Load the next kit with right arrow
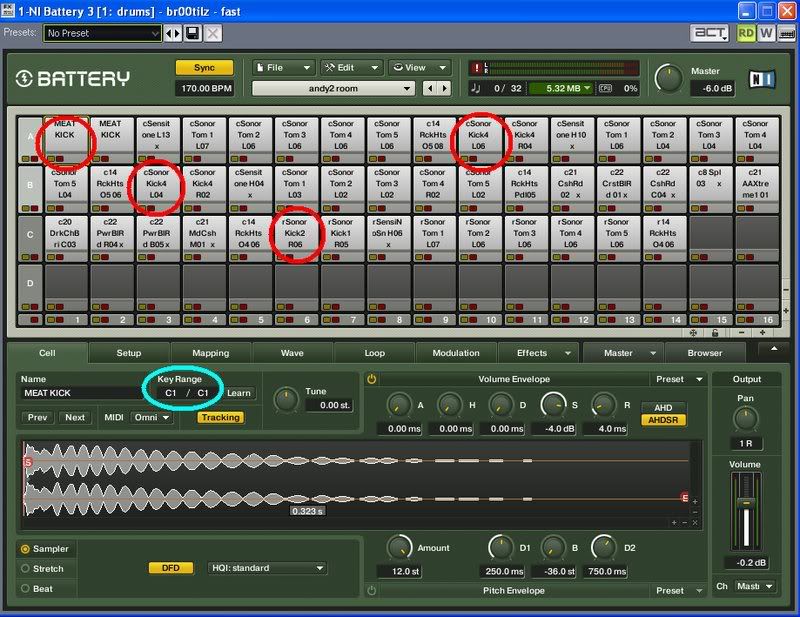Screen dimensions: 800x617 tap(444, 88)
